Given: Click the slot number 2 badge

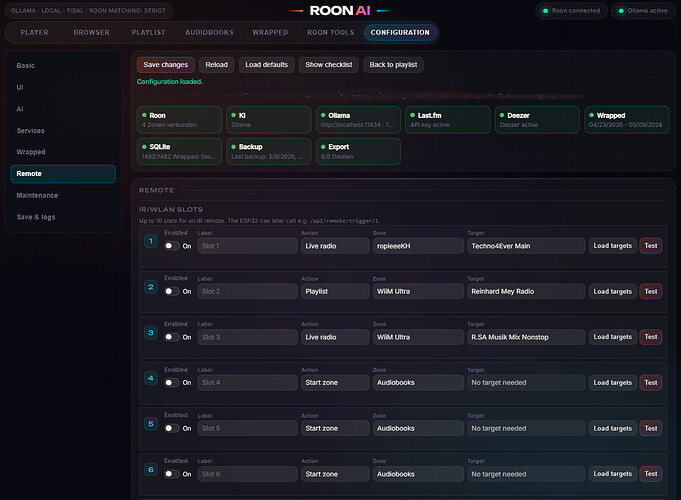Looking at the screenshot, I should [151, 287].
